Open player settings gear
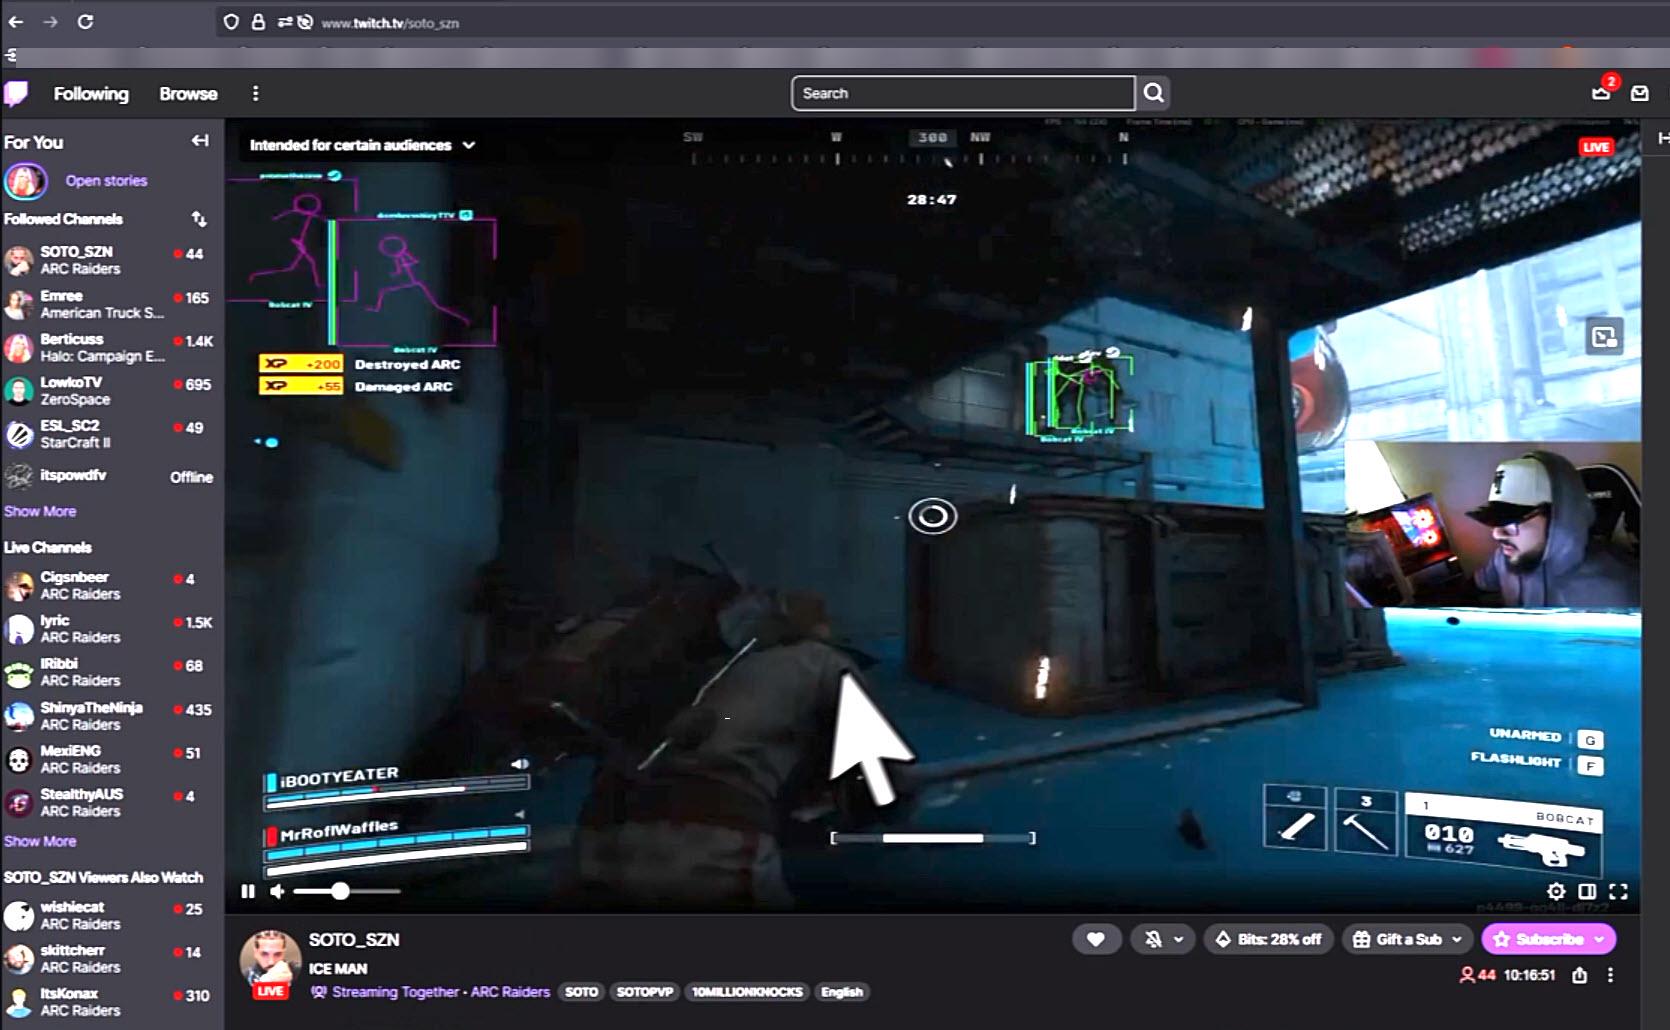The height and width of the screenshot is (1030, 1670). (x=1556, y=891)
